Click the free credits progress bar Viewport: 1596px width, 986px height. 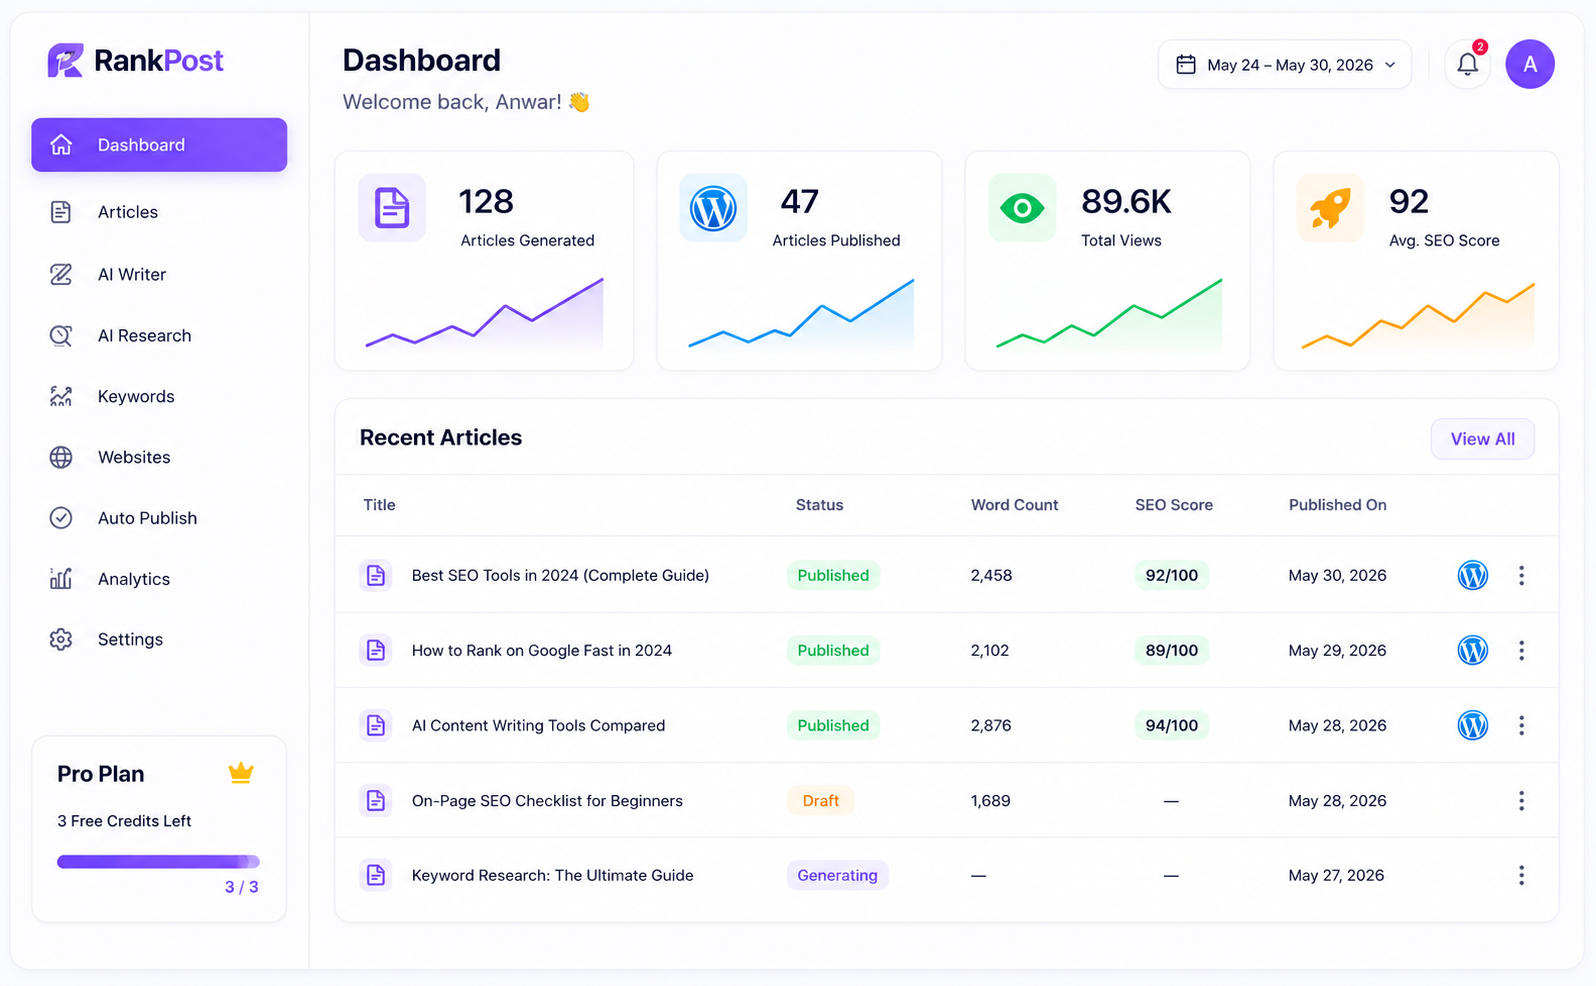tap(158, 861)
